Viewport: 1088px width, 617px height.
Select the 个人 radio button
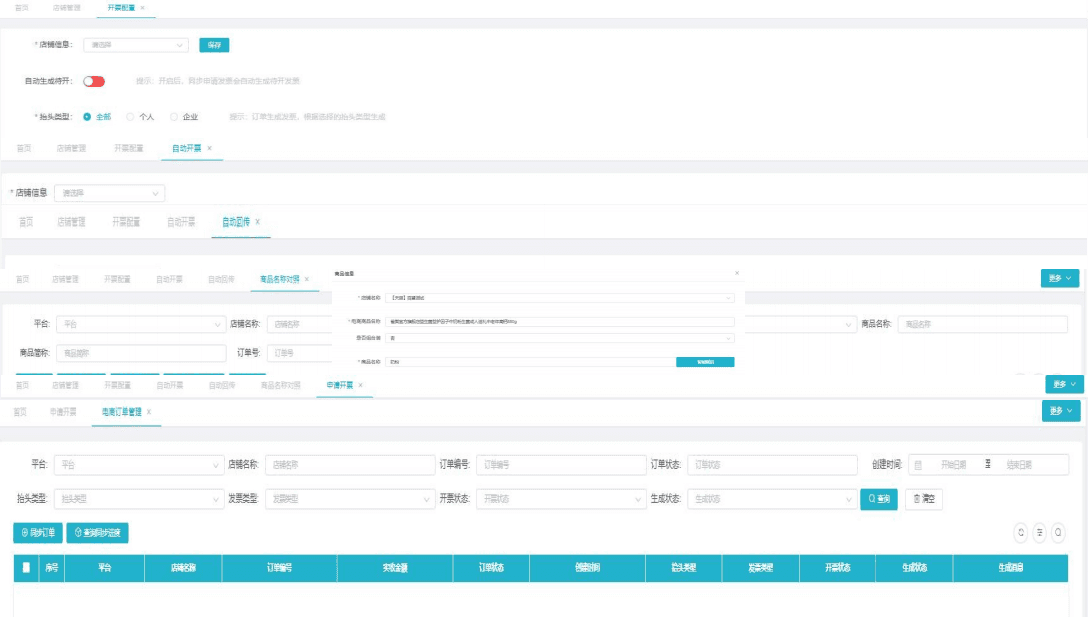(x=130, y=117)
